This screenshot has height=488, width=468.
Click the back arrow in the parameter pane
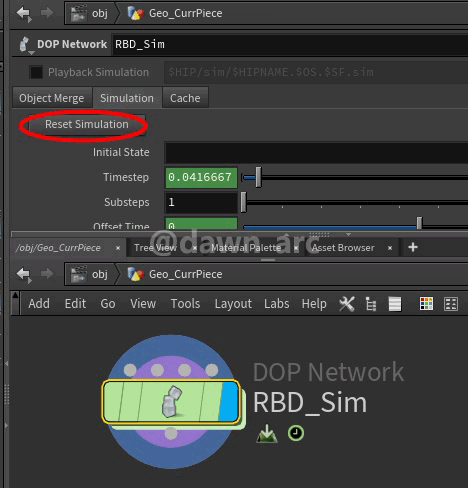click(x=24, y=14)
